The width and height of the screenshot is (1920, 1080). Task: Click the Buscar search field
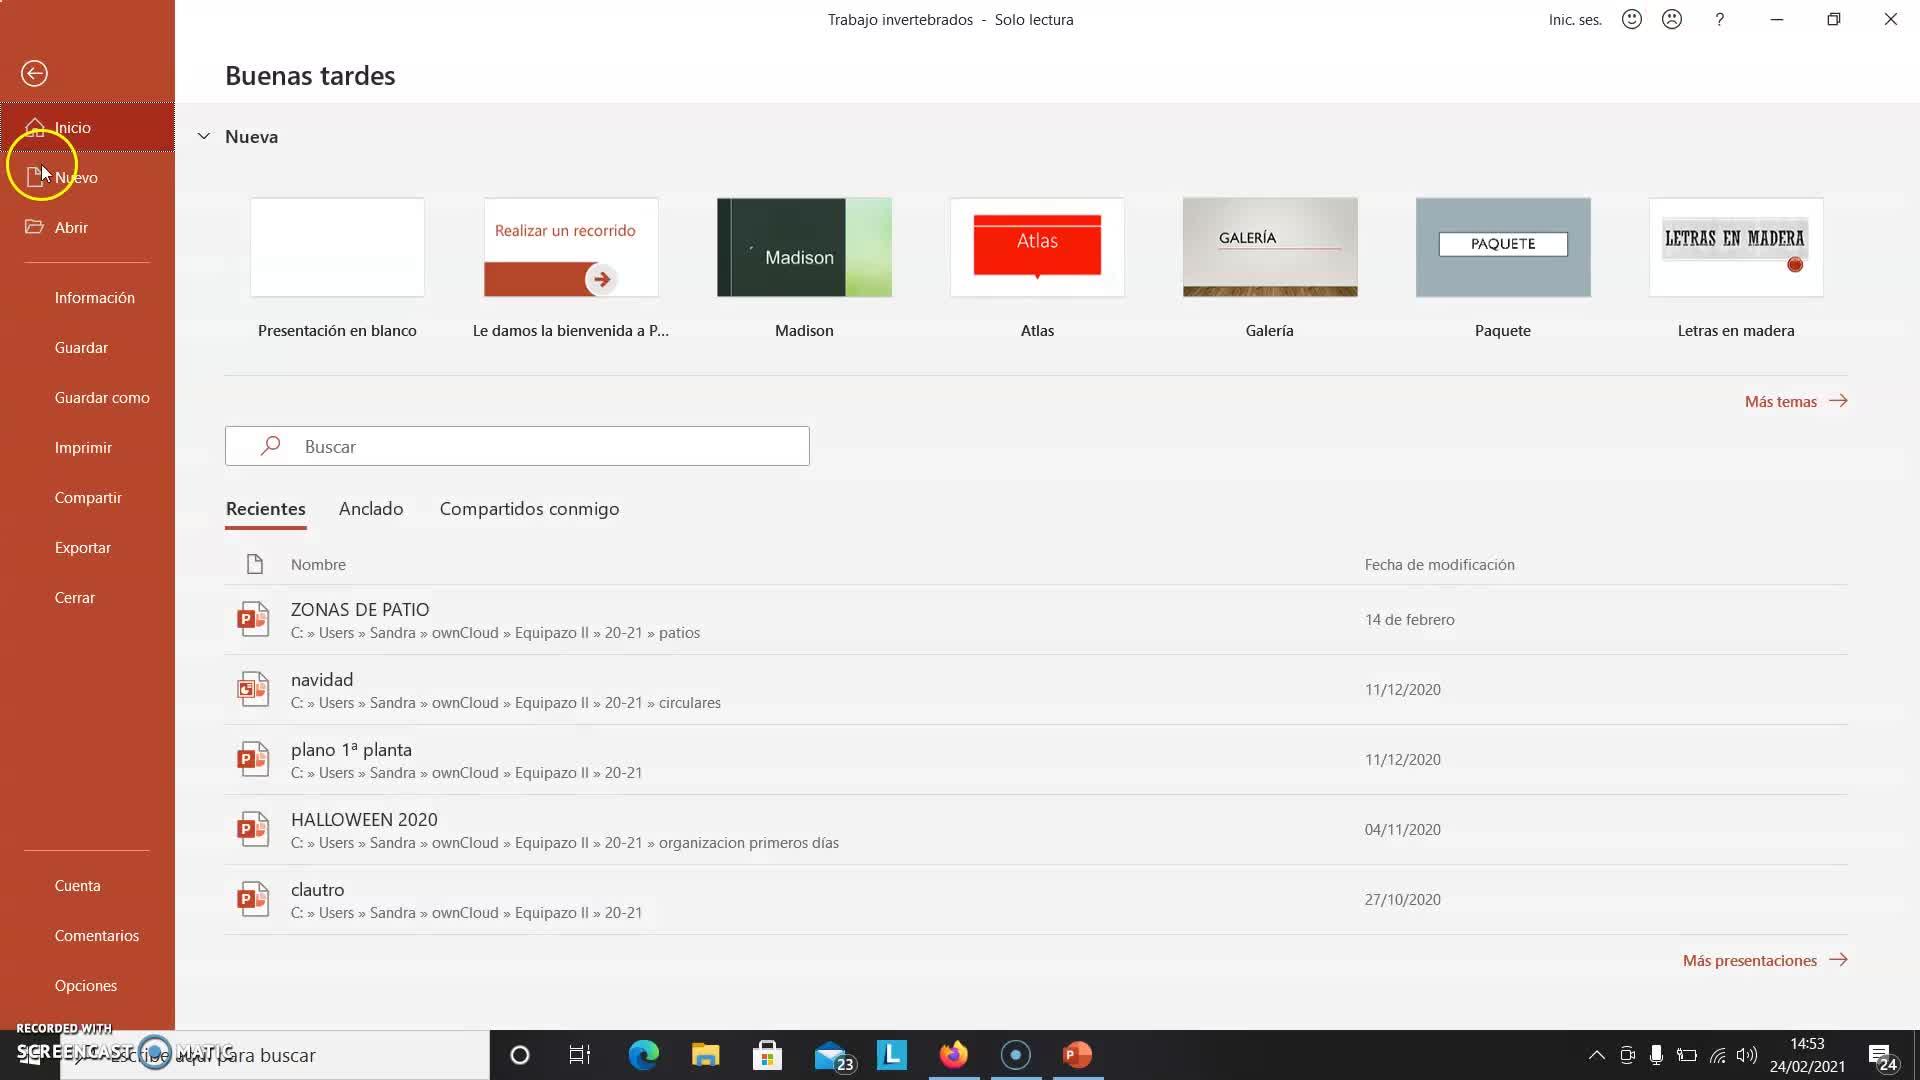pyautogui.click(x=517, y=446)
